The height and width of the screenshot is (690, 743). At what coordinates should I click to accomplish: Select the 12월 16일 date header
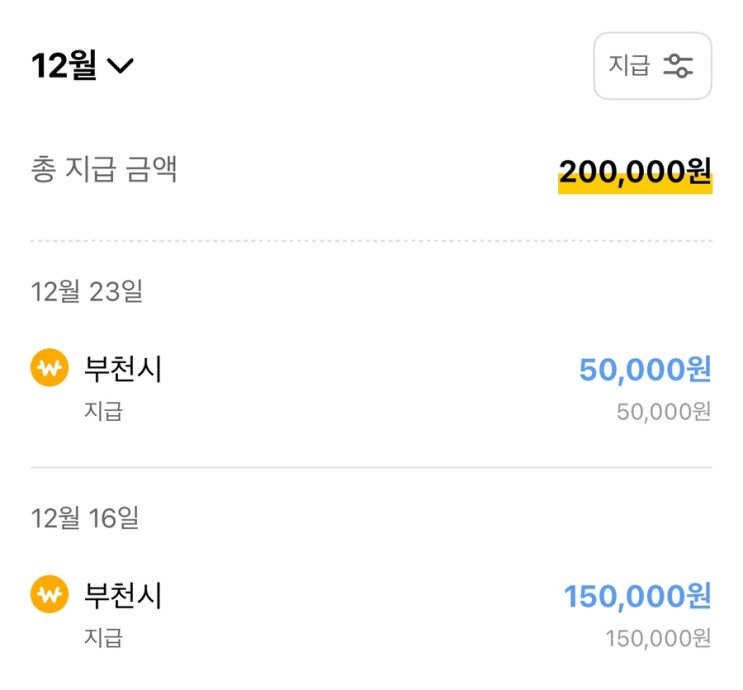[x=86, y=518]
